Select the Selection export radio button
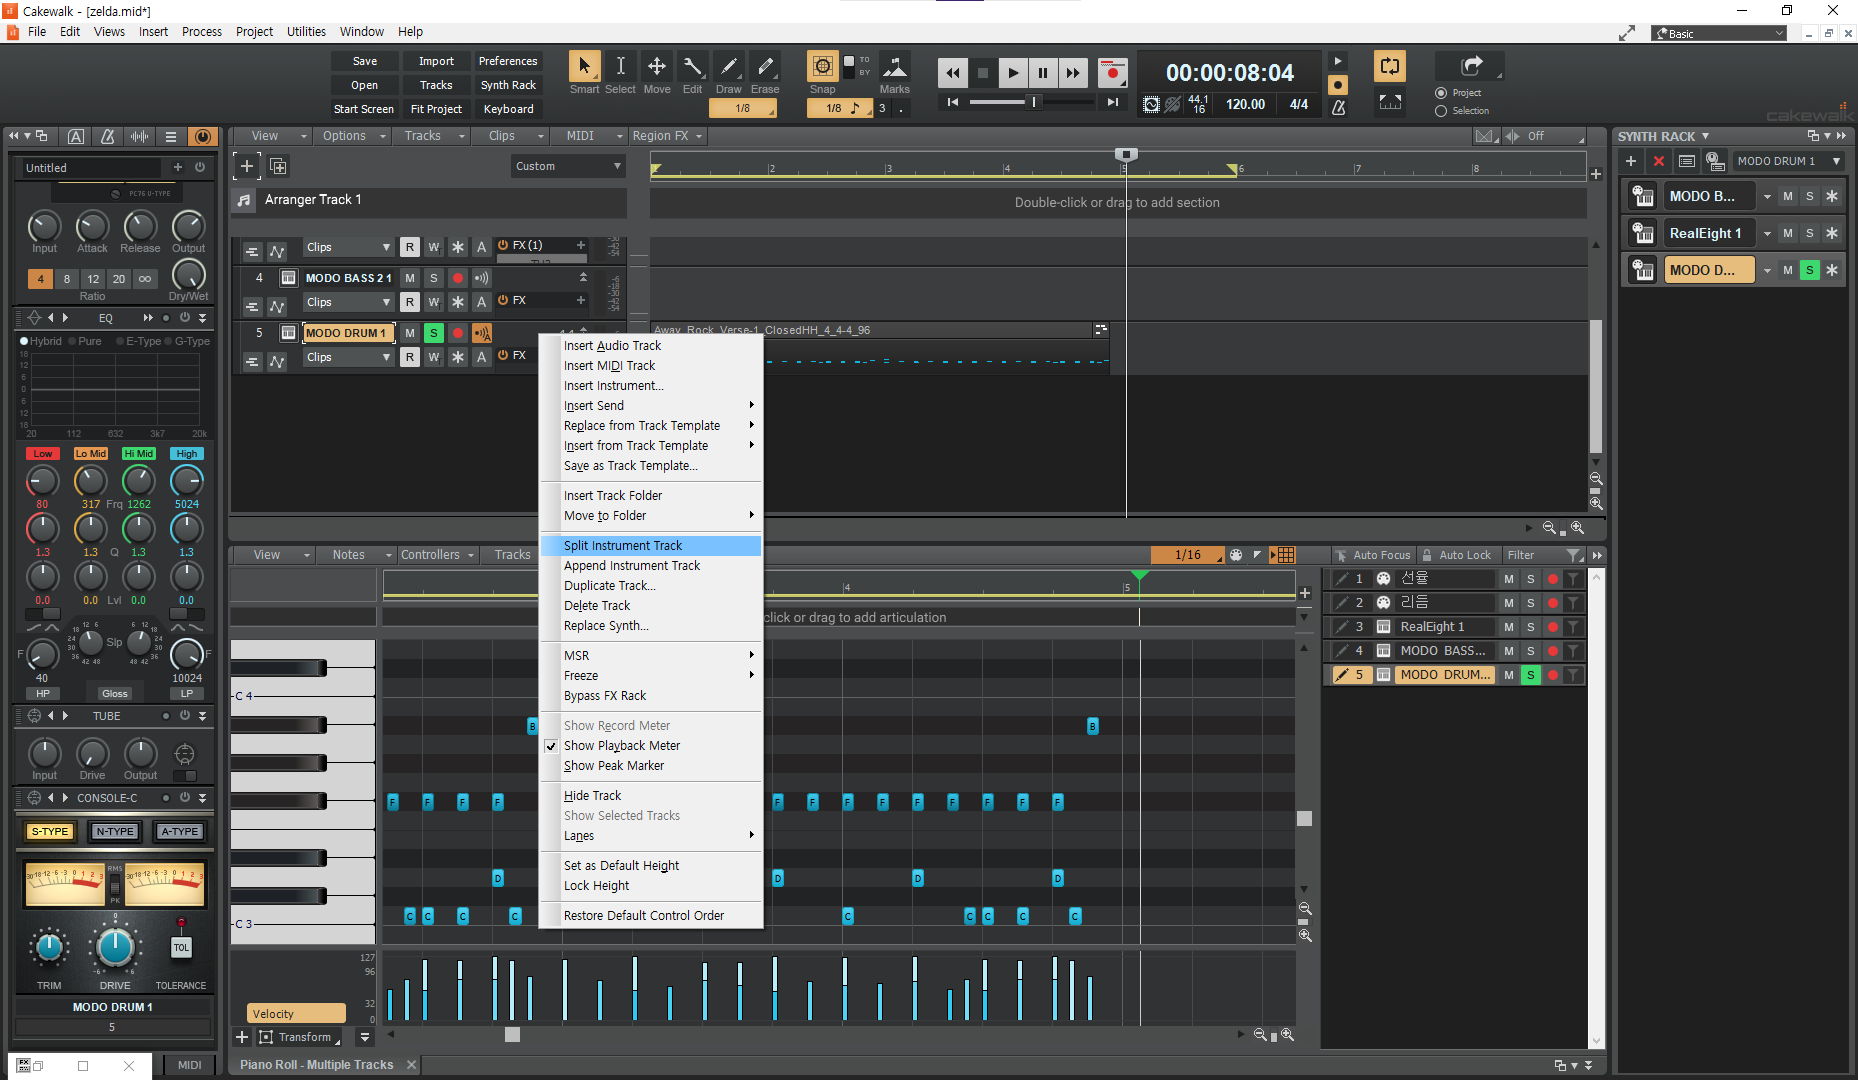 click(x=1441, y=111)
